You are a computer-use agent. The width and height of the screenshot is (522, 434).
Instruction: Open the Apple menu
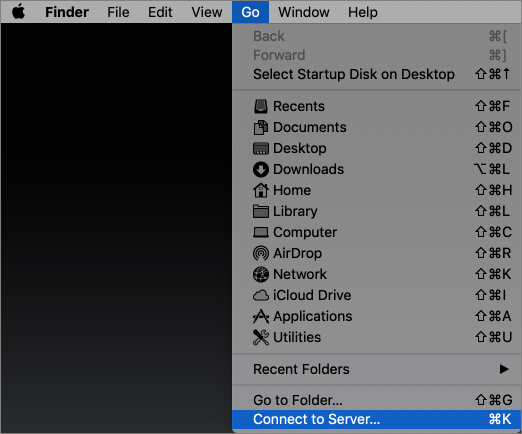19,12
